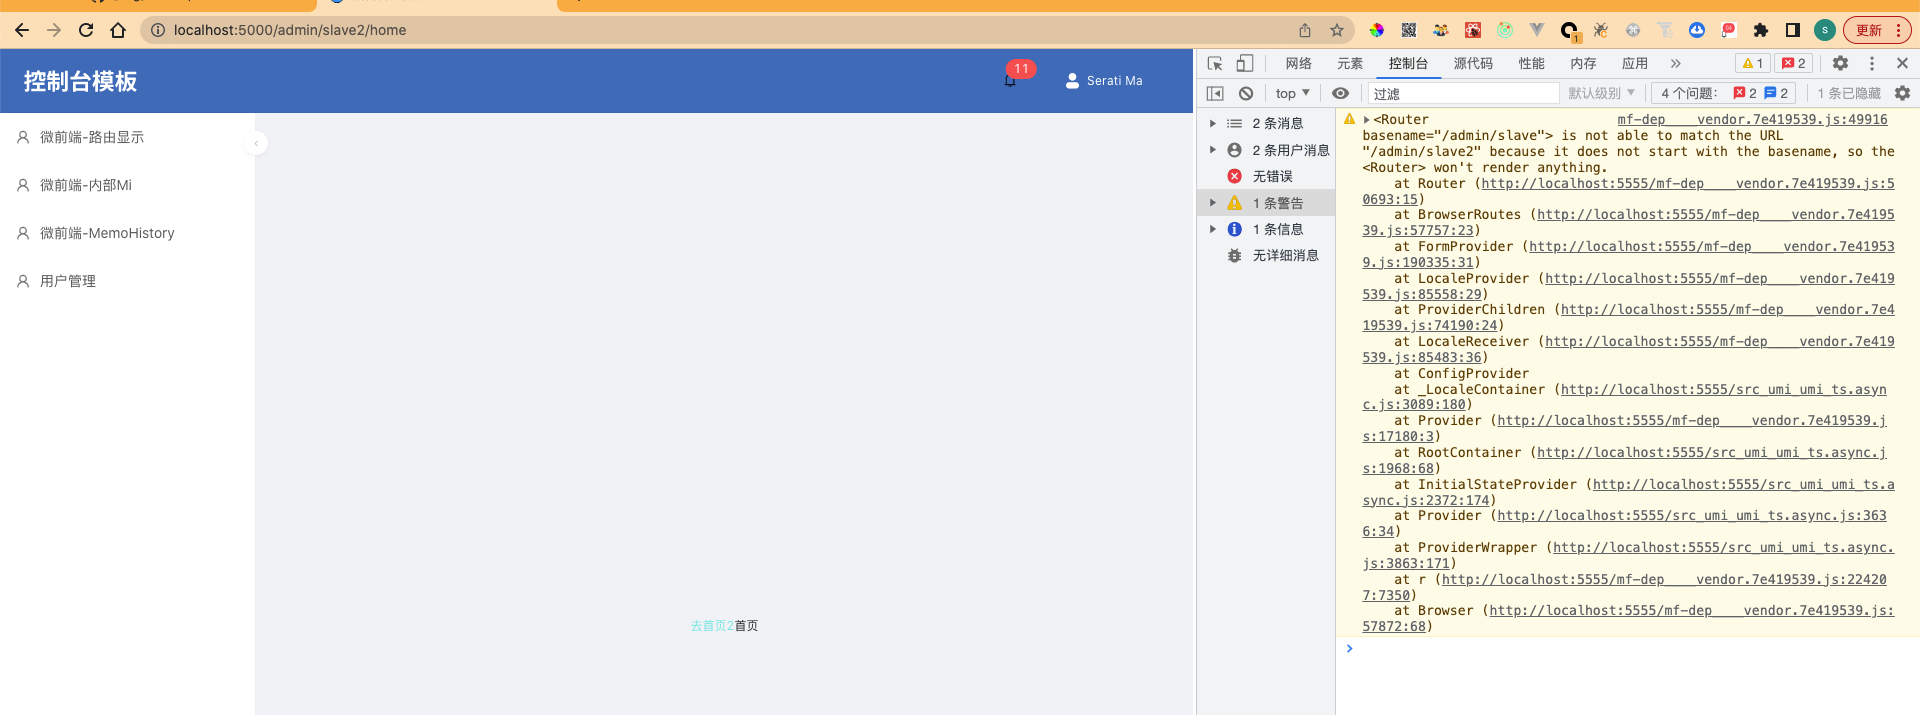Toggle the console sidebar panel

(x=1215, y=93)
